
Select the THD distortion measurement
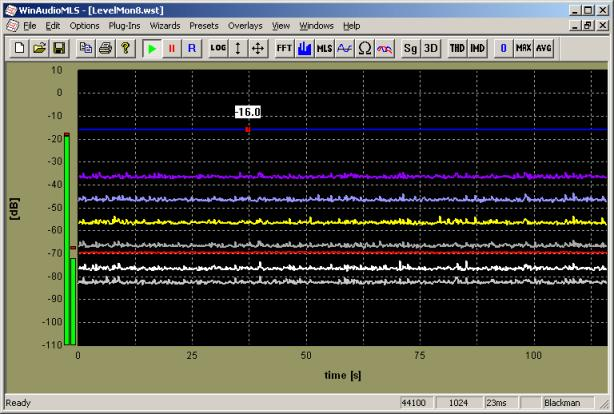pyautogui.click(x=457, y=48)
